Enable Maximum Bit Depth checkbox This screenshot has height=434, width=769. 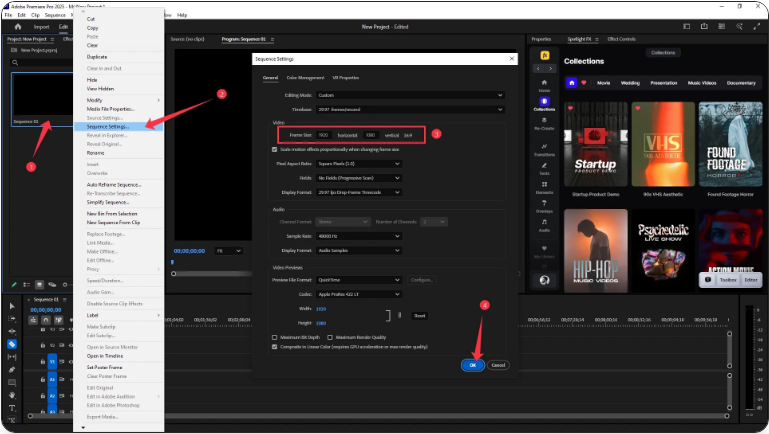[275, 337]
